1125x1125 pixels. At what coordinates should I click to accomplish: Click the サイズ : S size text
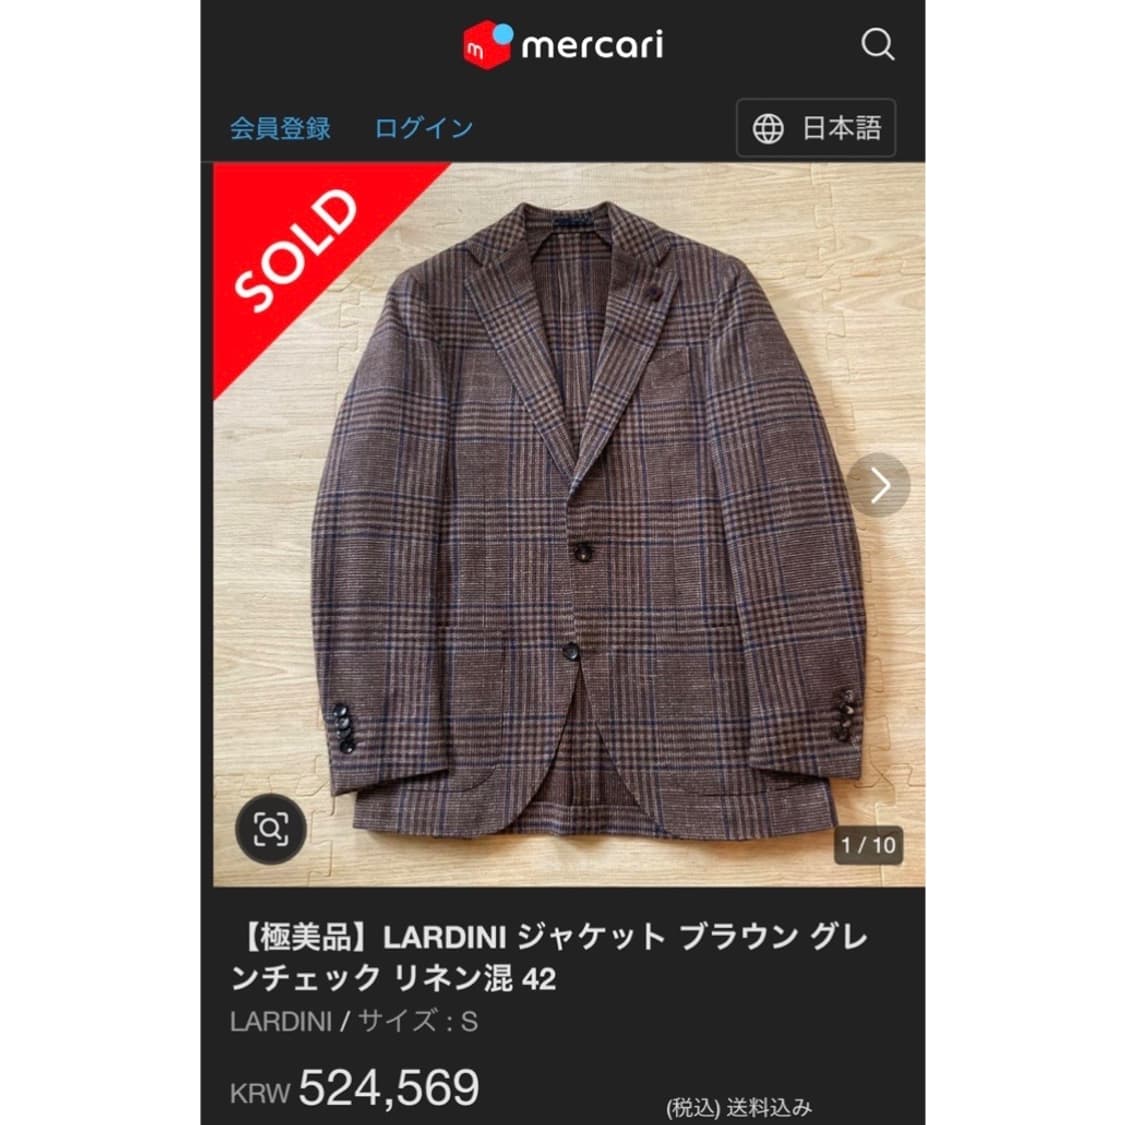[x=418, y=1021]
